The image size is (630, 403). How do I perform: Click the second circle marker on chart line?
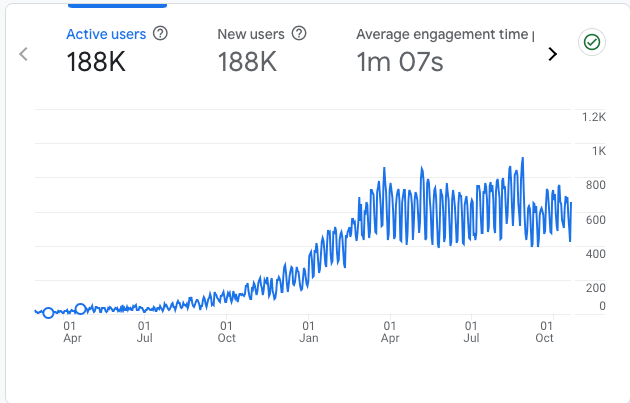coord(81,309)
